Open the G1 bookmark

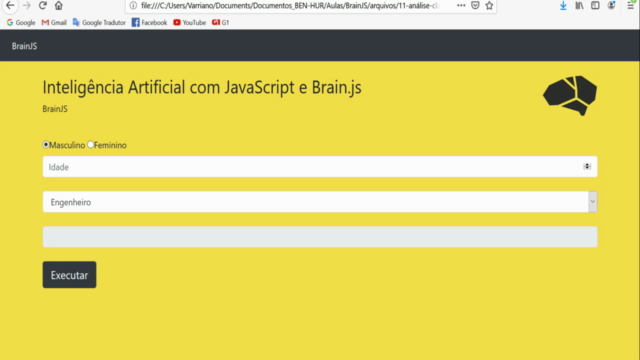pos(220,22)
